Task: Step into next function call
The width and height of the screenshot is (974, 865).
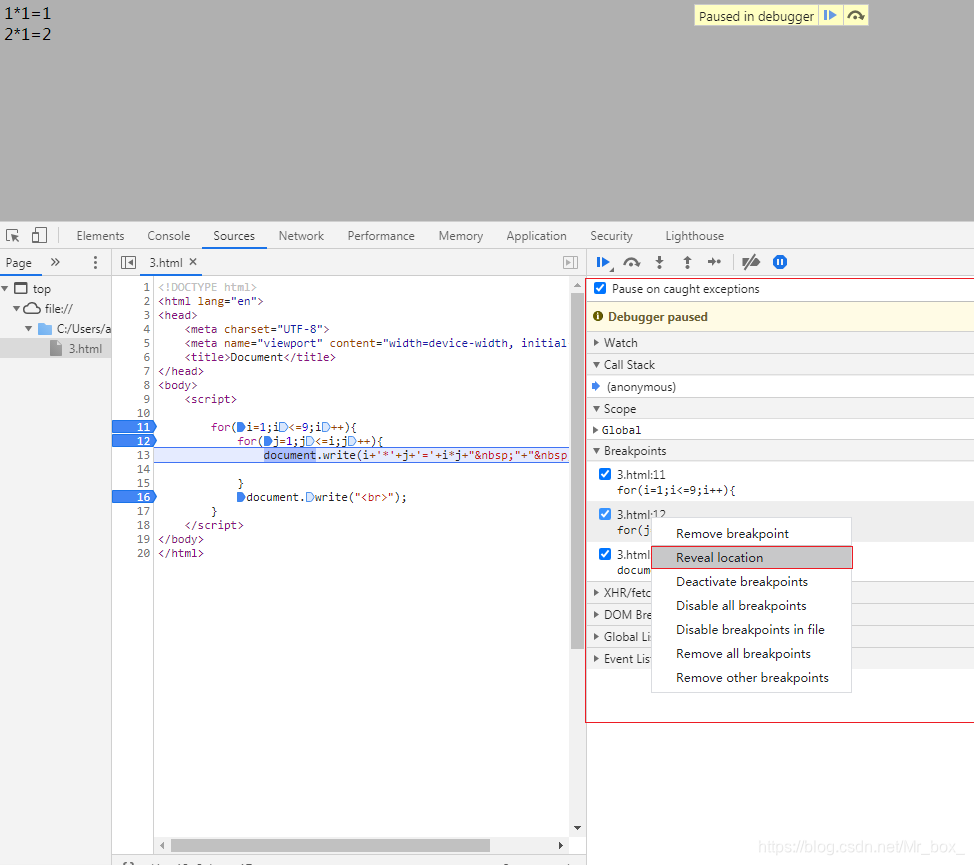Action: (660, 263)
